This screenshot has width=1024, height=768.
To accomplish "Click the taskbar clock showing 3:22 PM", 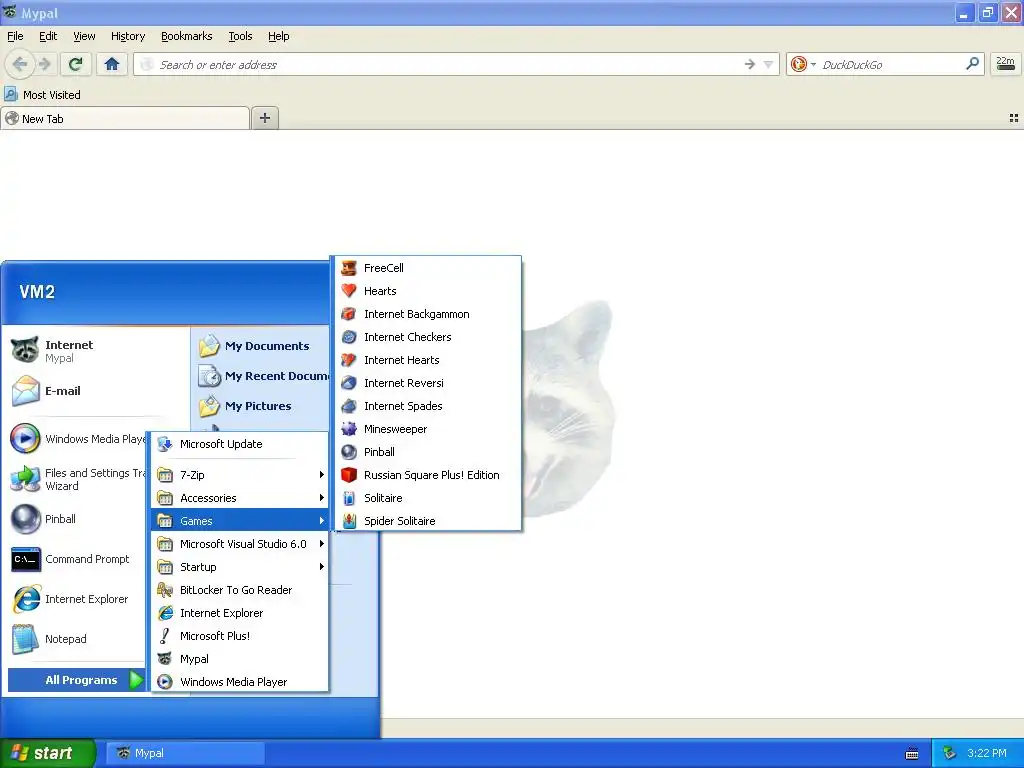I will pyautogui.click(x=986, y=753).
